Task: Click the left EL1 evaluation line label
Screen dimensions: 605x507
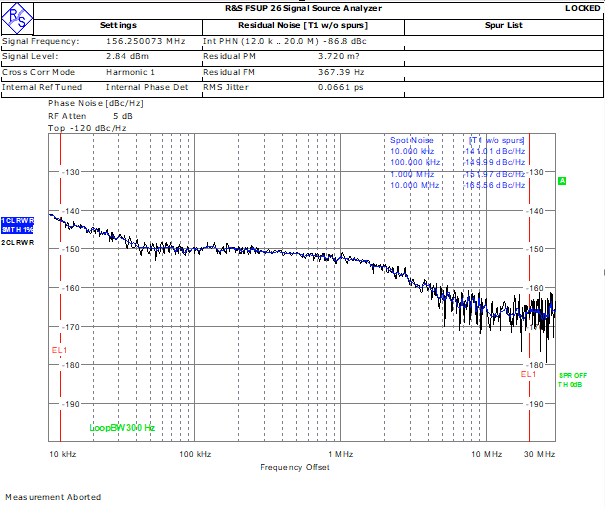Action: [59, 350]
